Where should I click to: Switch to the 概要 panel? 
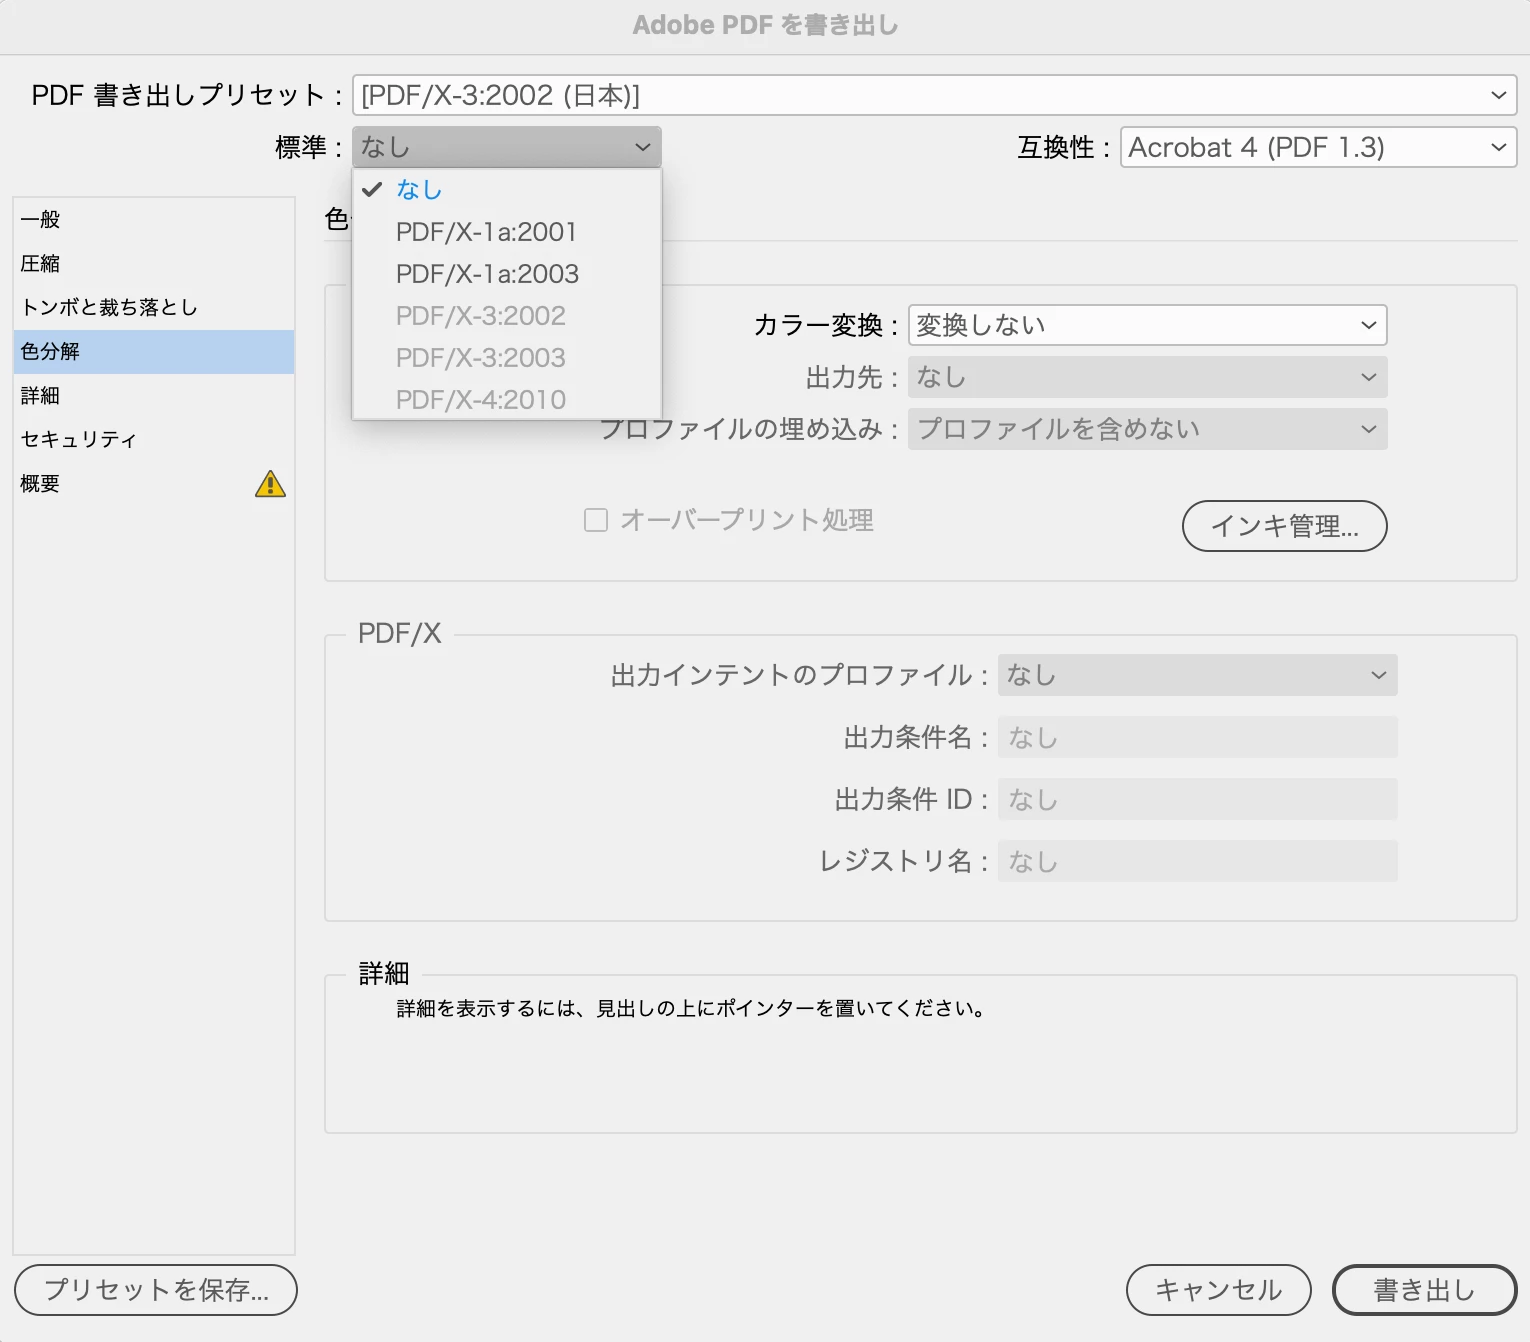coord(154,484)
